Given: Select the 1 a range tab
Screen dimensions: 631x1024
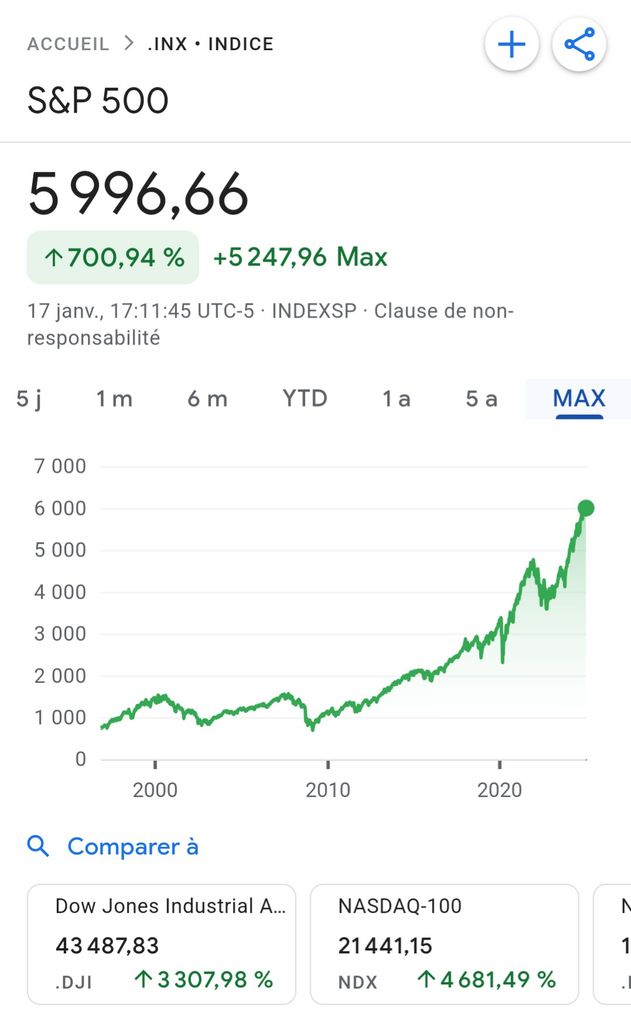Looking at the screenshot, I should click(396, 399).
